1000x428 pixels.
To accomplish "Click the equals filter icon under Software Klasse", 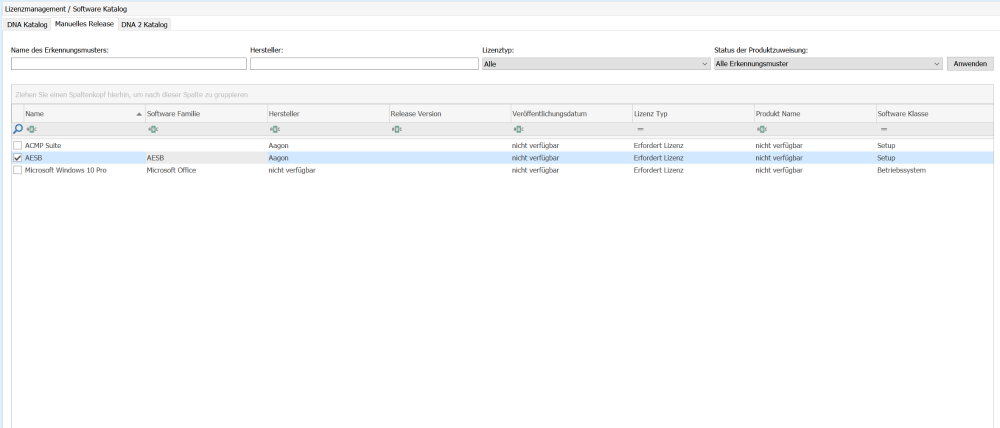I will [x=883, y=129].
